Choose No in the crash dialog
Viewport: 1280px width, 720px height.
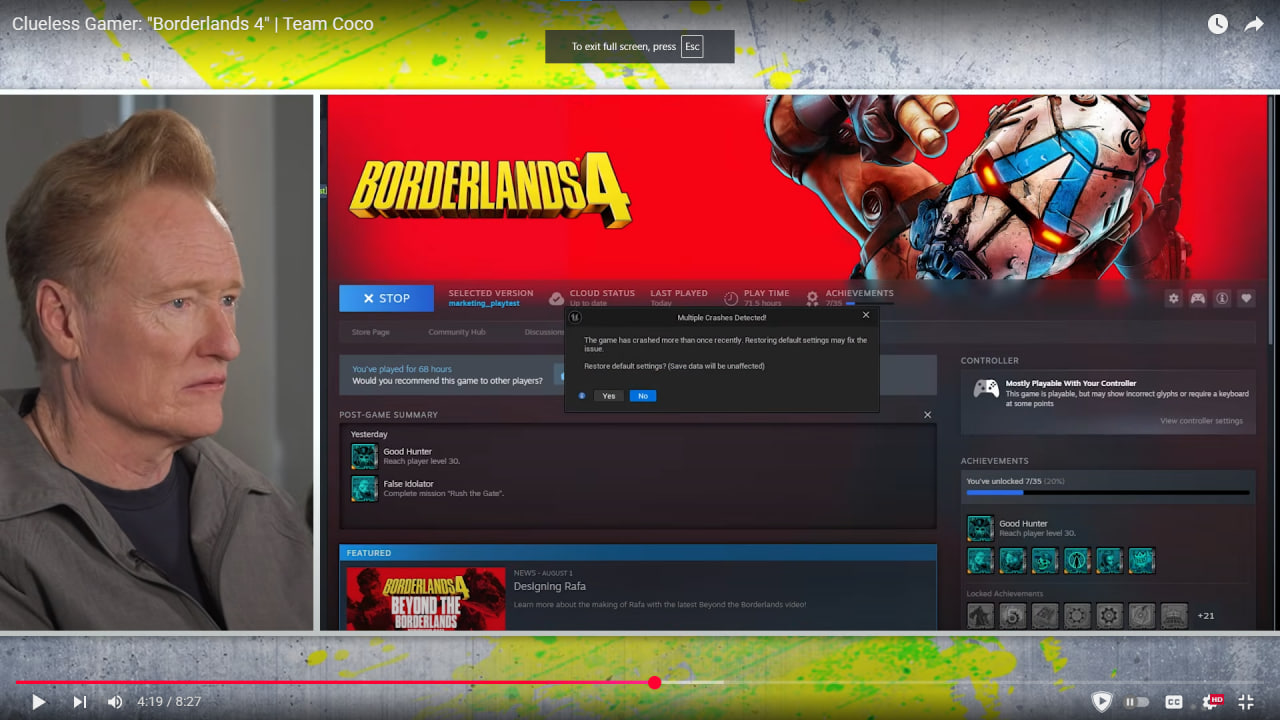643,396
